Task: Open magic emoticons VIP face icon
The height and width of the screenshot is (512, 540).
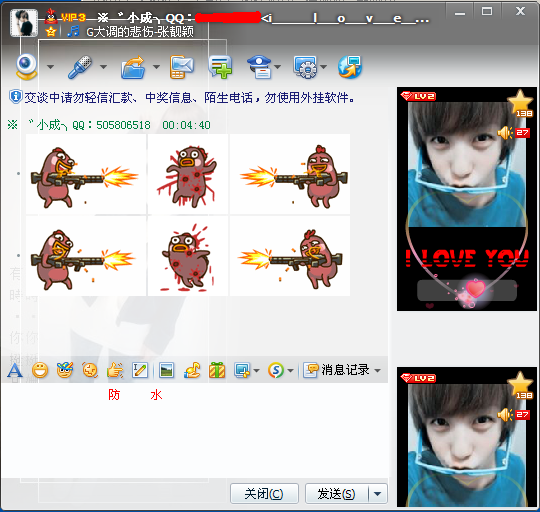Action: pos(65,370)
